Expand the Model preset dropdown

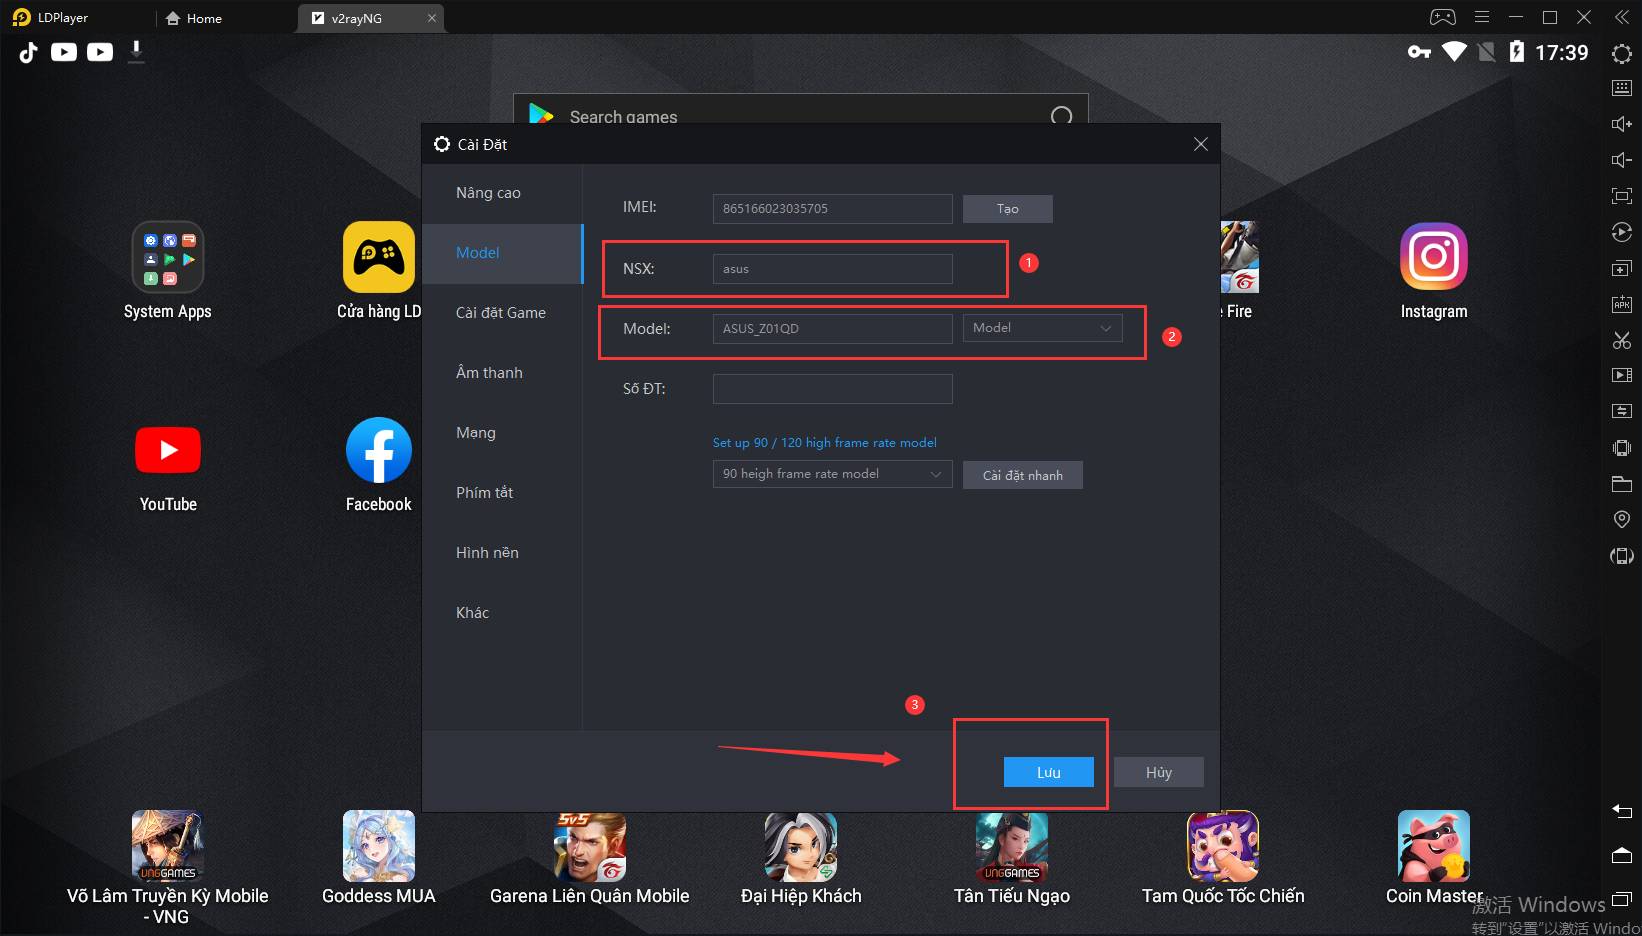pos(1042,328)
